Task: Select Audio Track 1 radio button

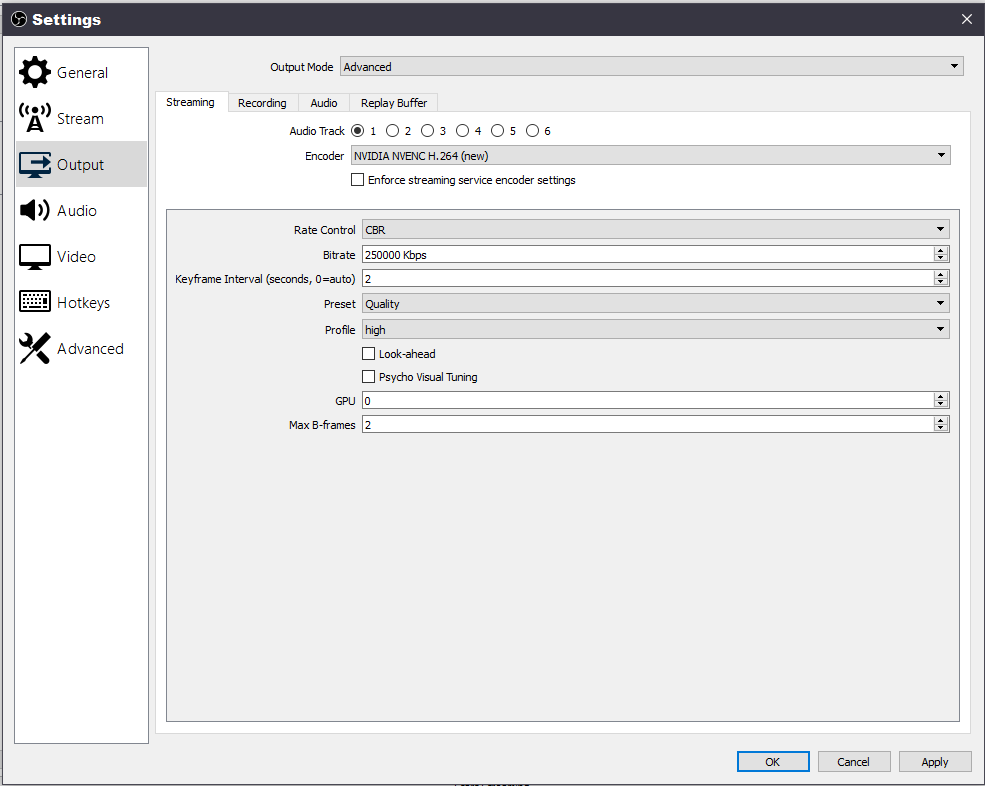Action: pyautogui.click(x=357, y=131)
